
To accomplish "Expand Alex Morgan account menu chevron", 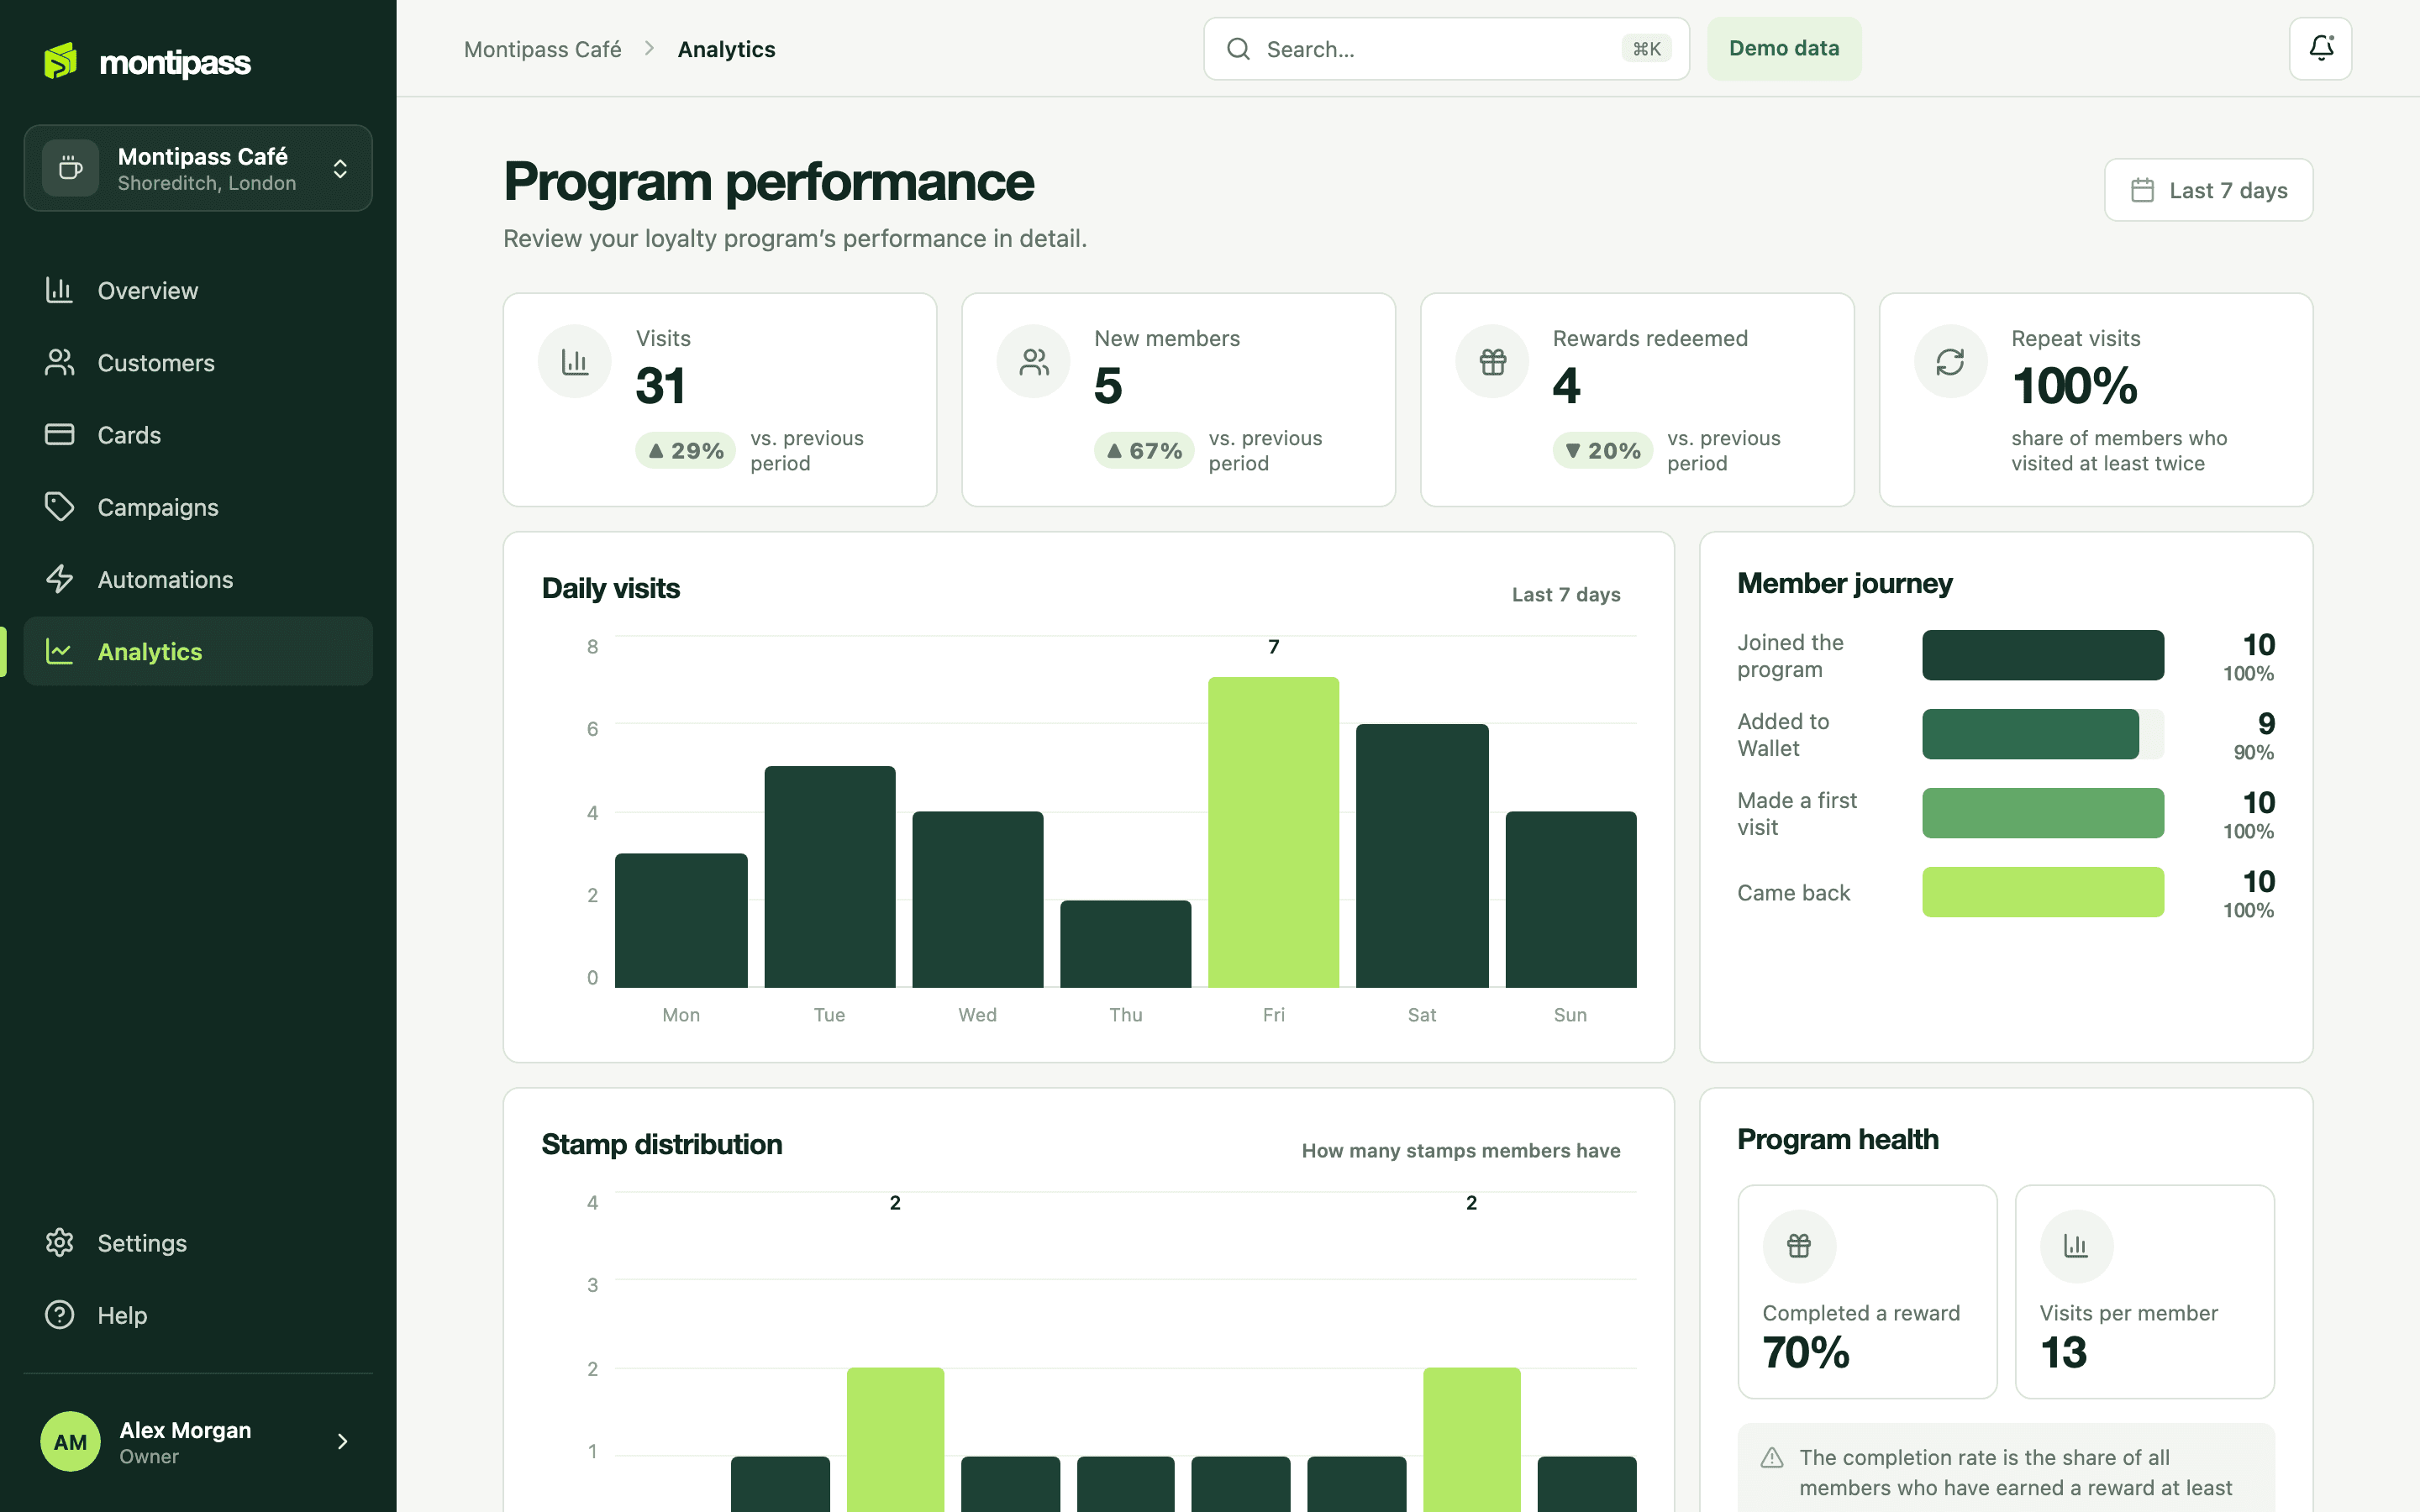I will pos(342,1441).
